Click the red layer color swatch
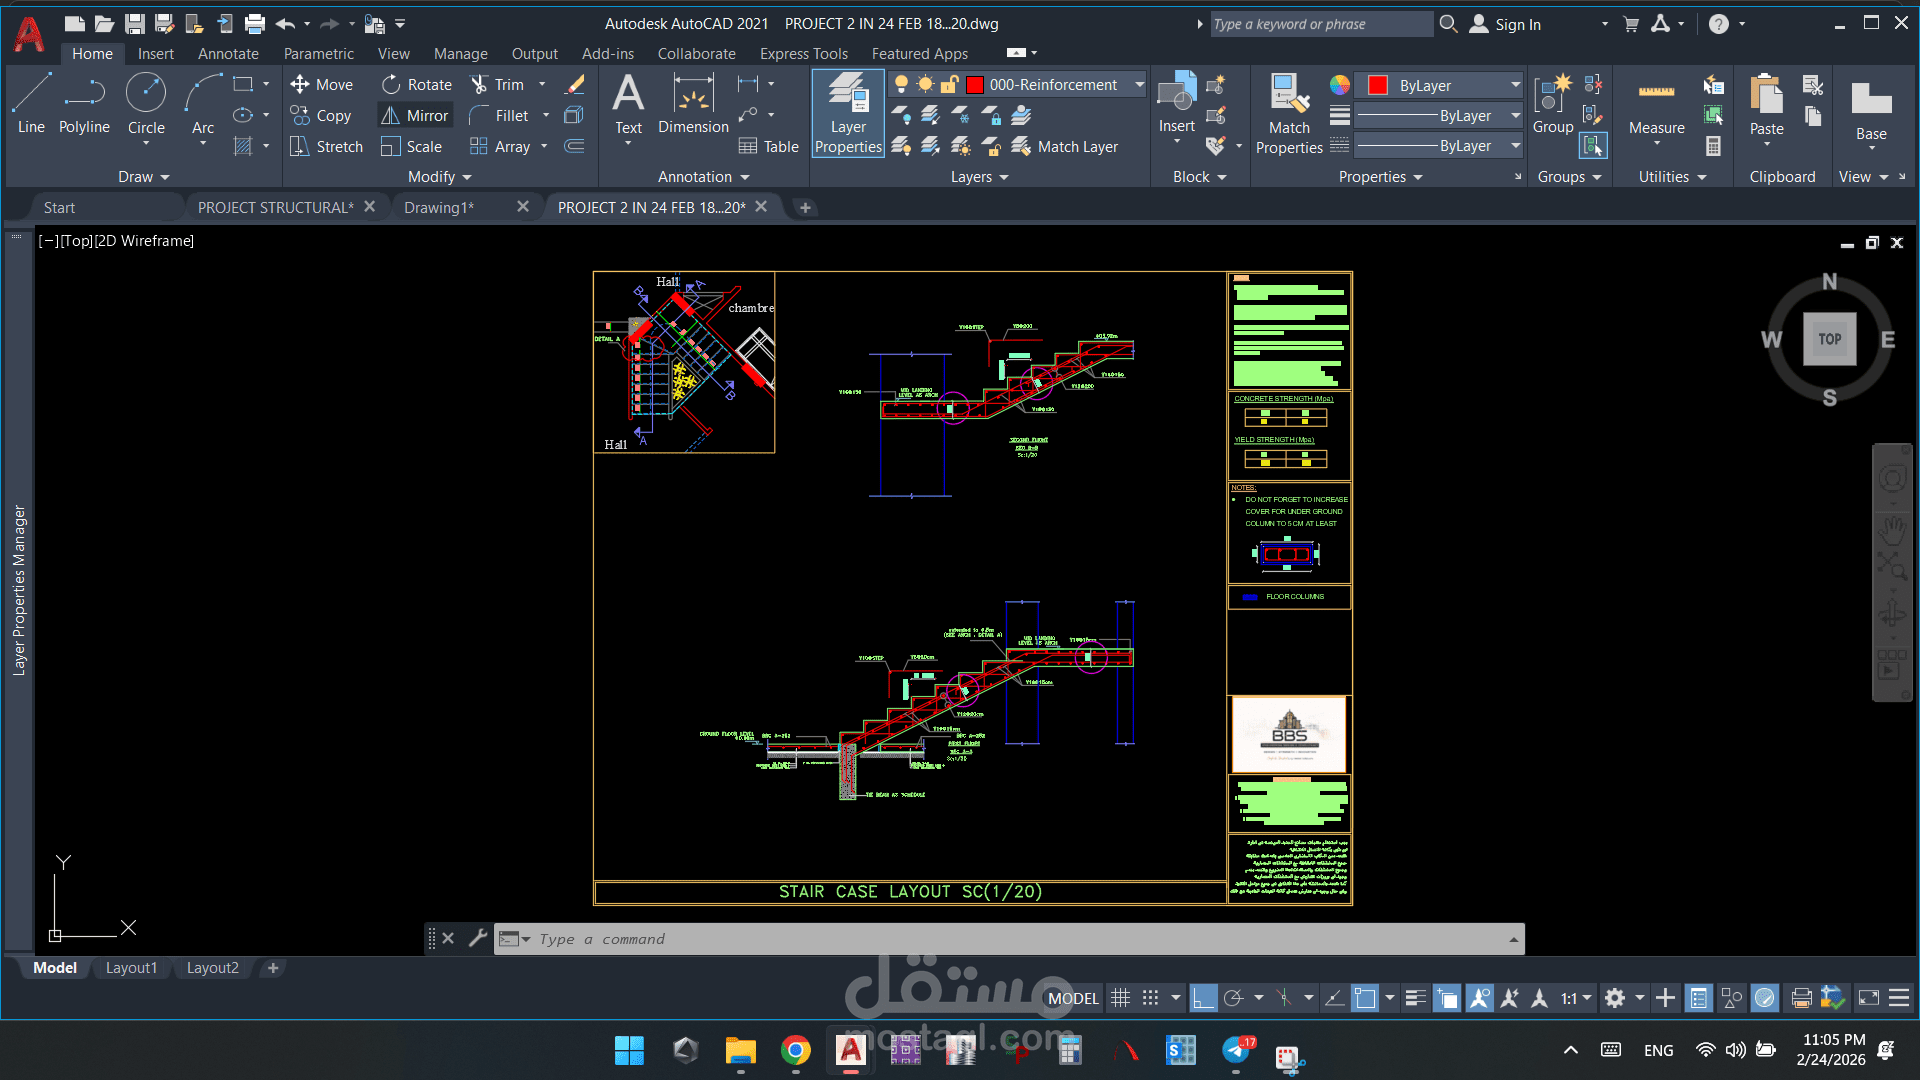The height and width of the screenshot is (1080, 1920). 975,85
